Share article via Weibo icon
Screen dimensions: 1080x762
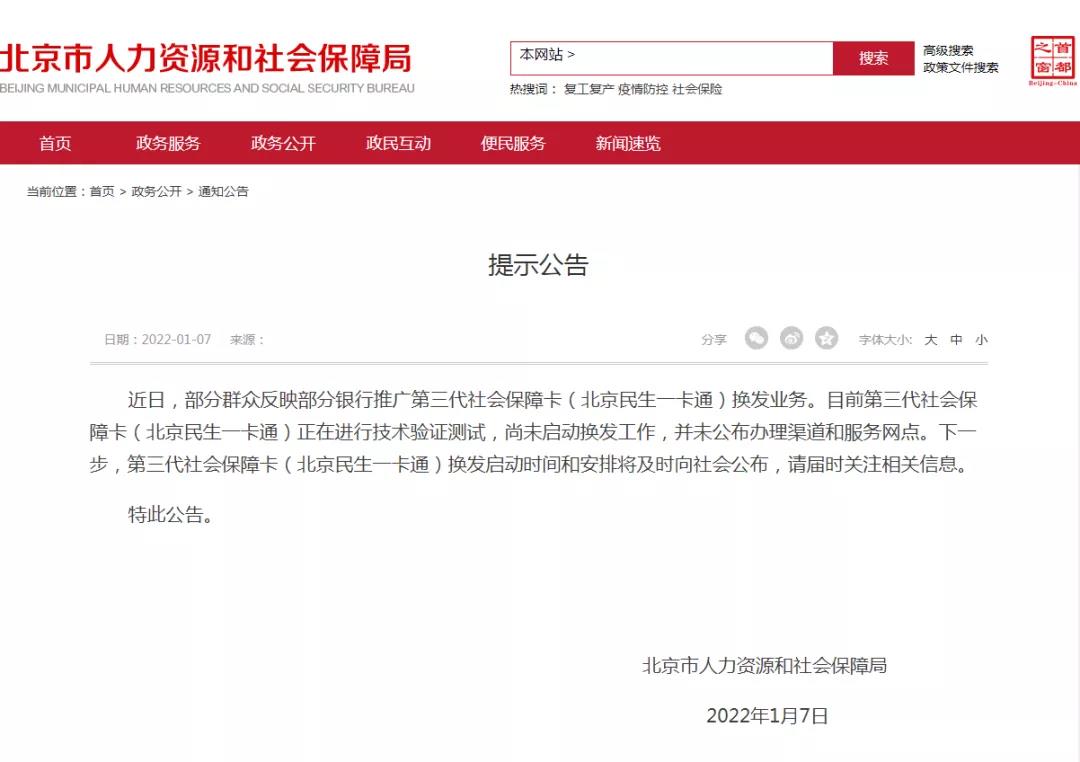791,339
